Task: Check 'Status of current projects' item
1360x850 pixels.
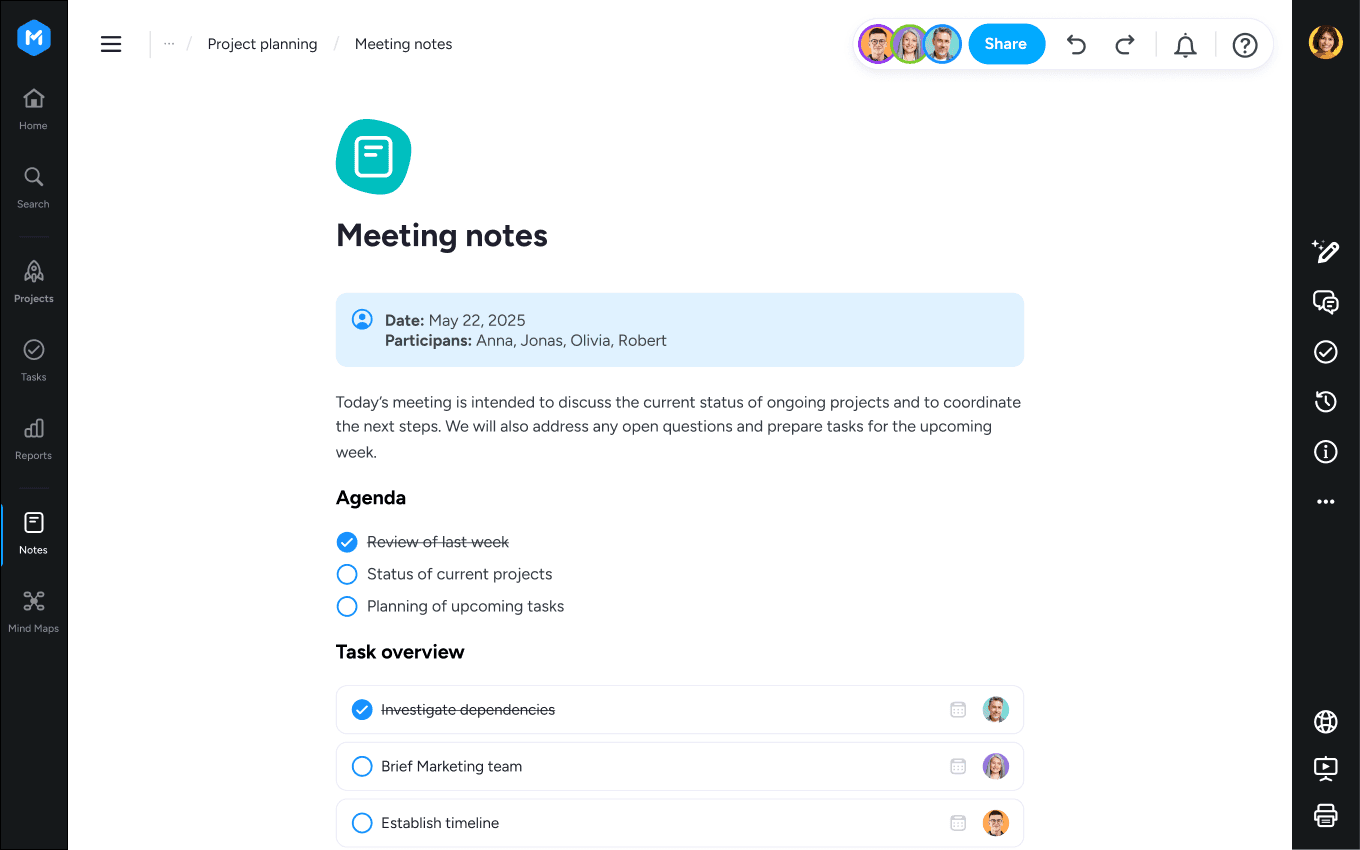Action: coord(347,574)
